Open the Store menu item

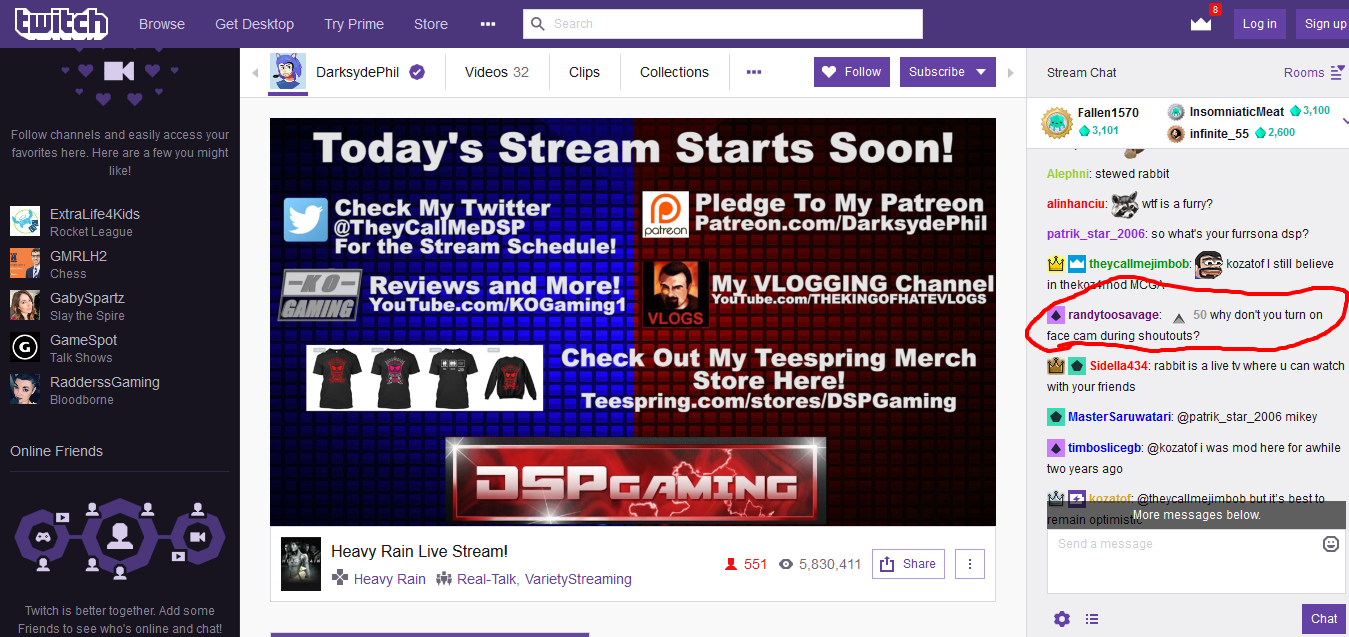(x=431, y=24)
